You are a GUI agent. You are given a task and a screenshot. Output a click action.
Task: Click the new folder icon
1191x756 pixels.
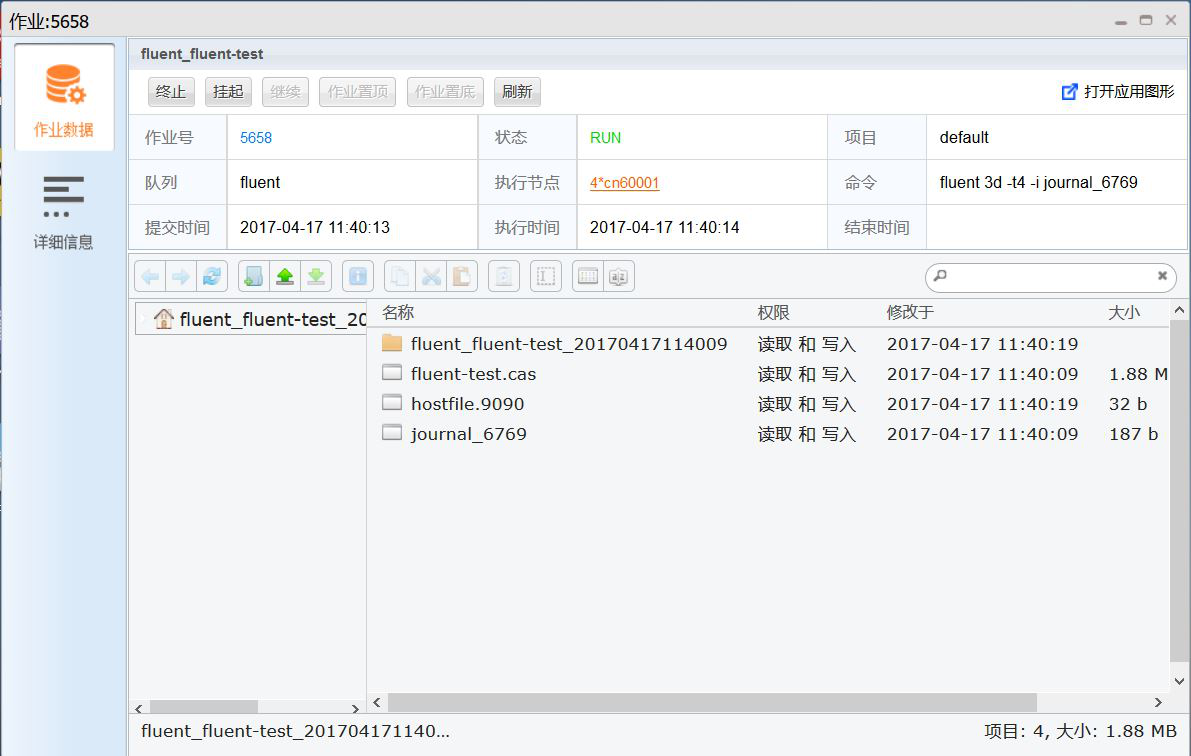tap(254, 277)
